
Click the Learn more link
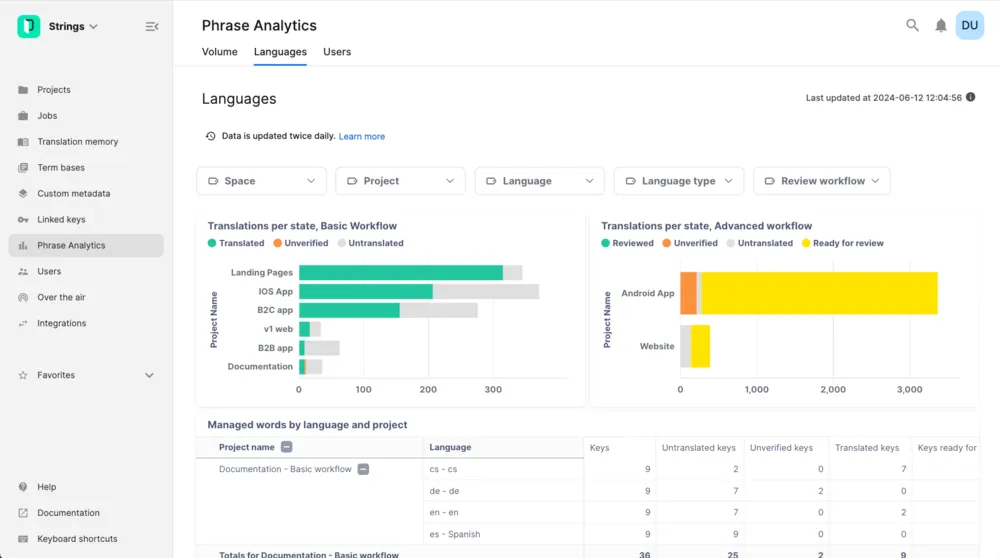click(362, 136)
